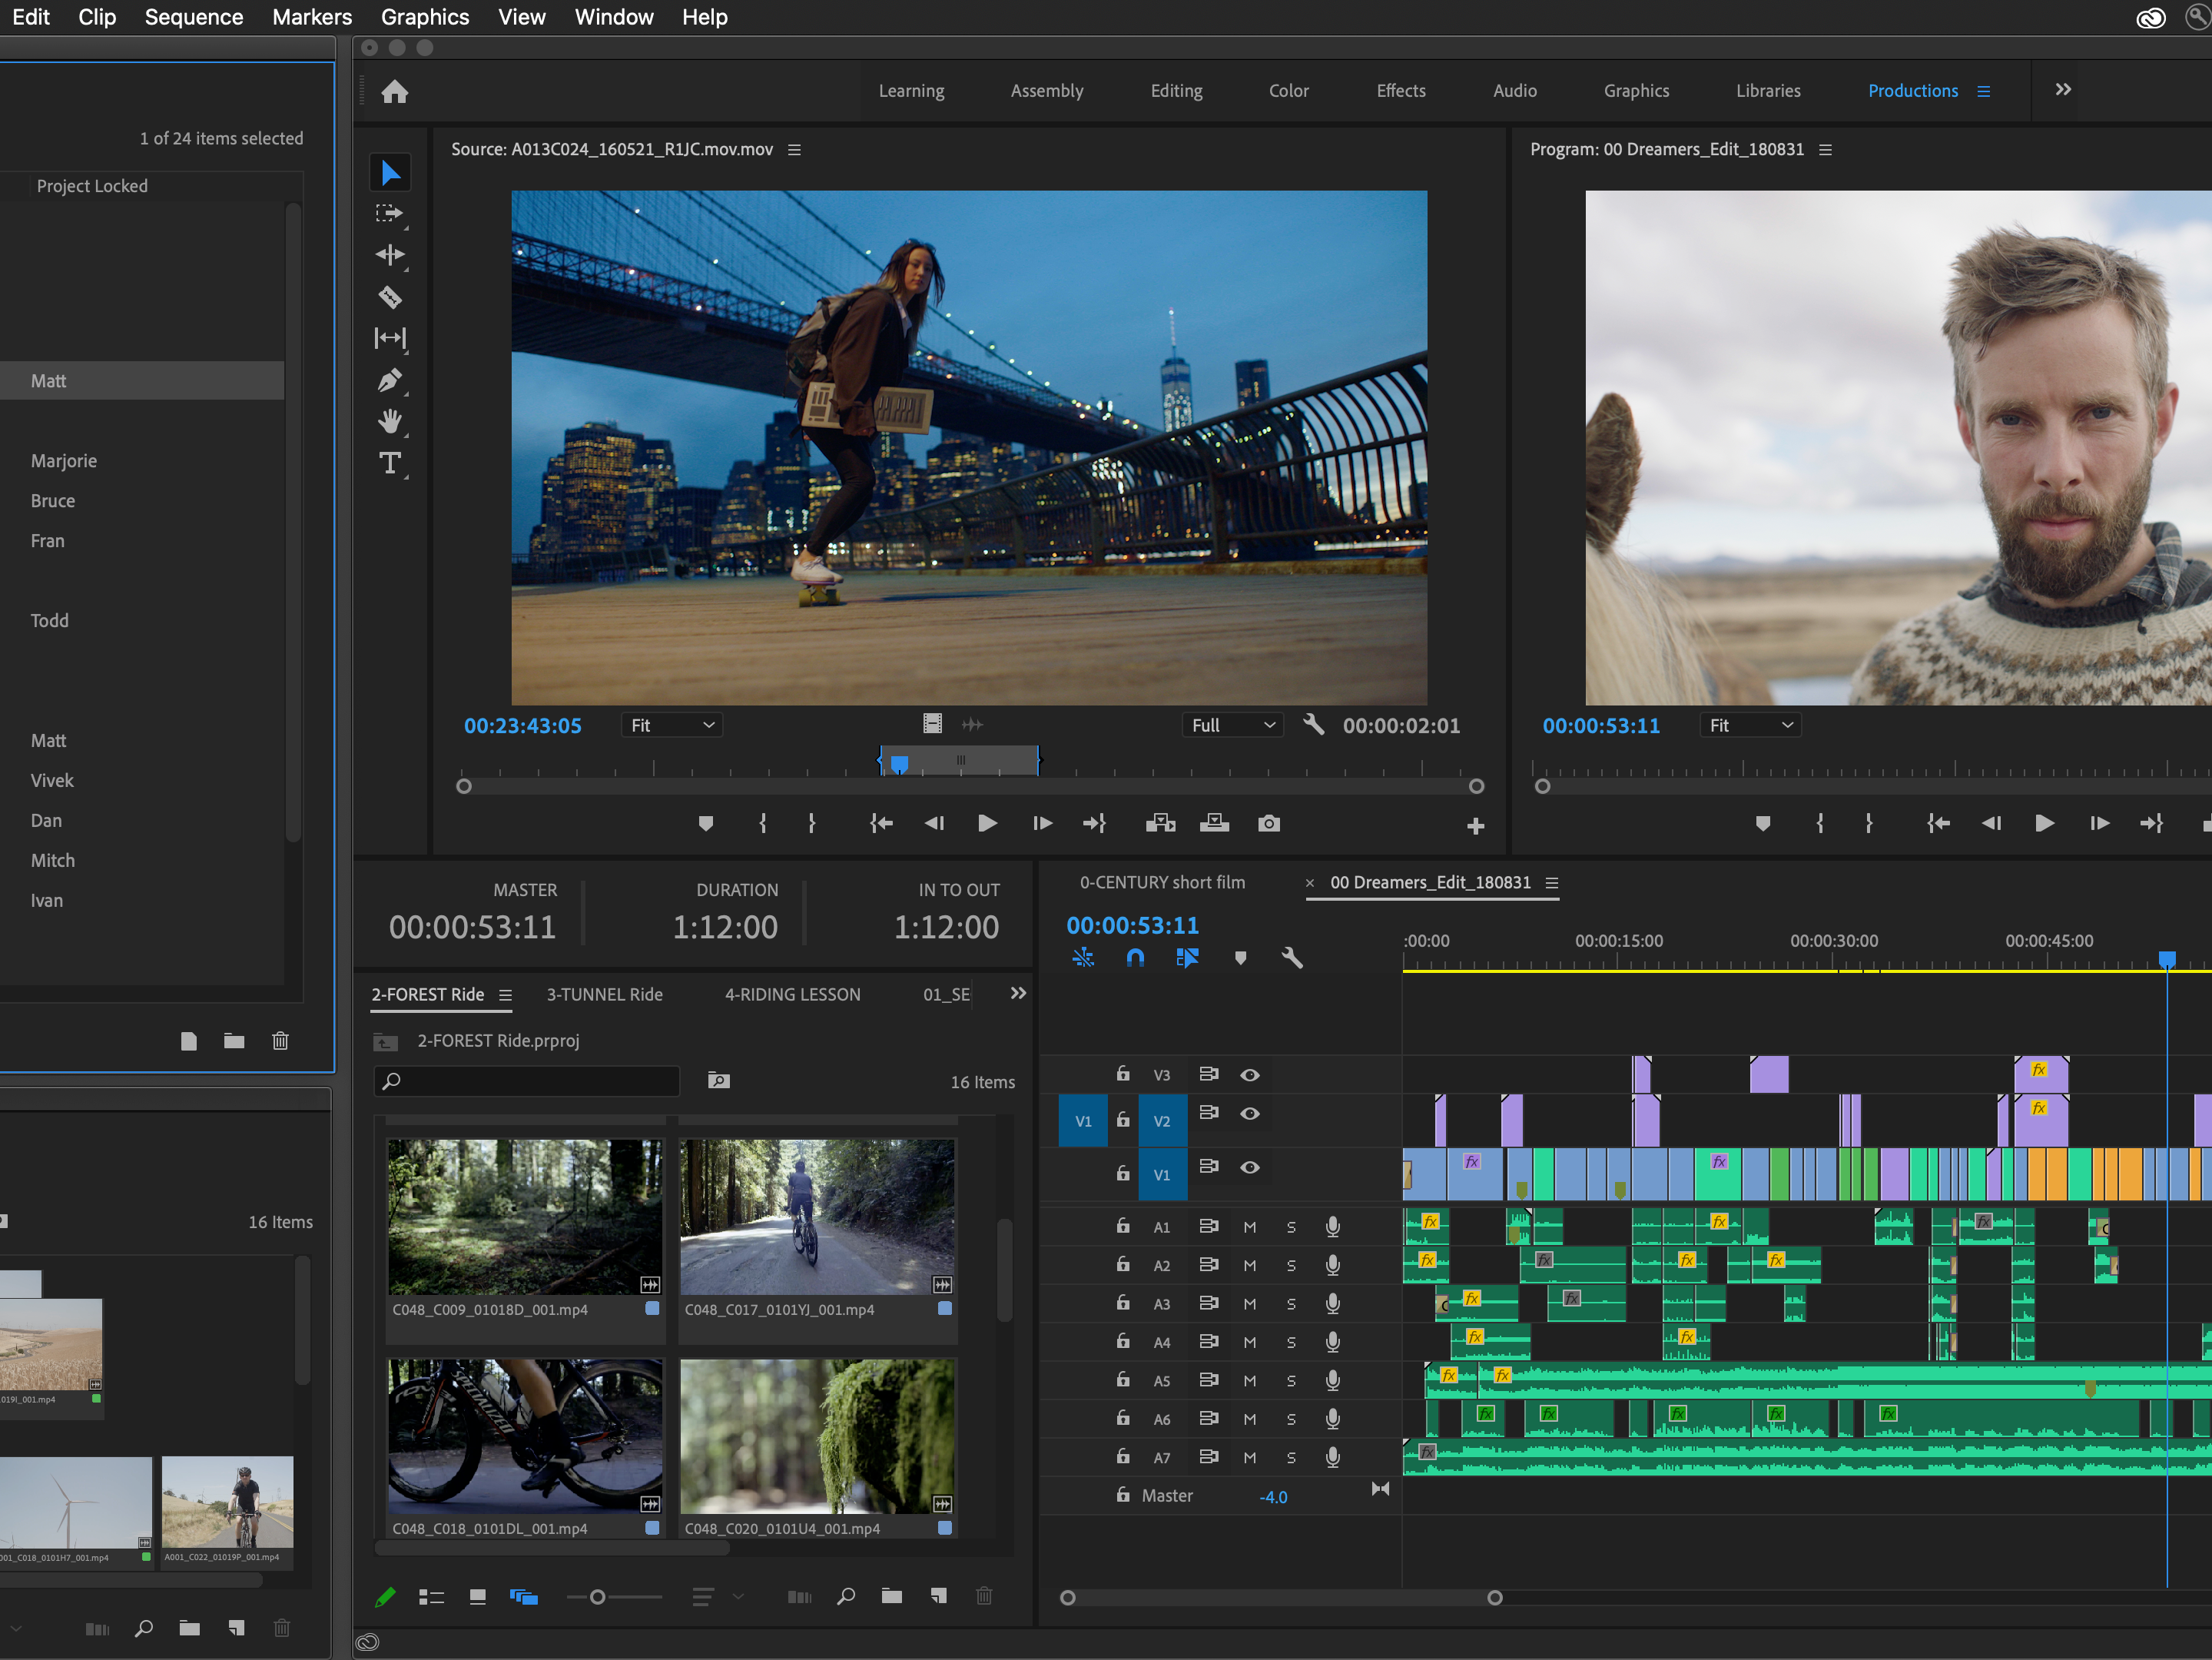Switch to the 3-TUNNEL Ride tab
Viewport: 2212px width, 1660px height.
(604, 994)
